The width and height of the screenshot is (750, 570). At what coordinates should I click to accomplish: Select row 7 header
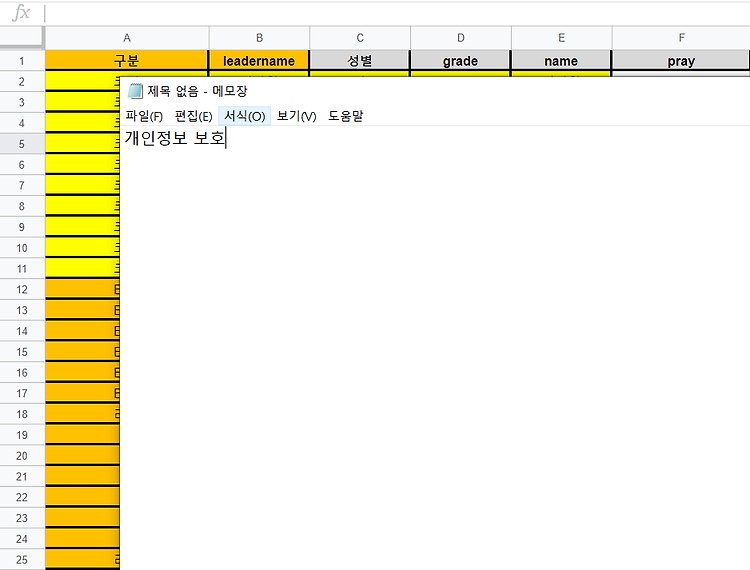tap(22, 186)
